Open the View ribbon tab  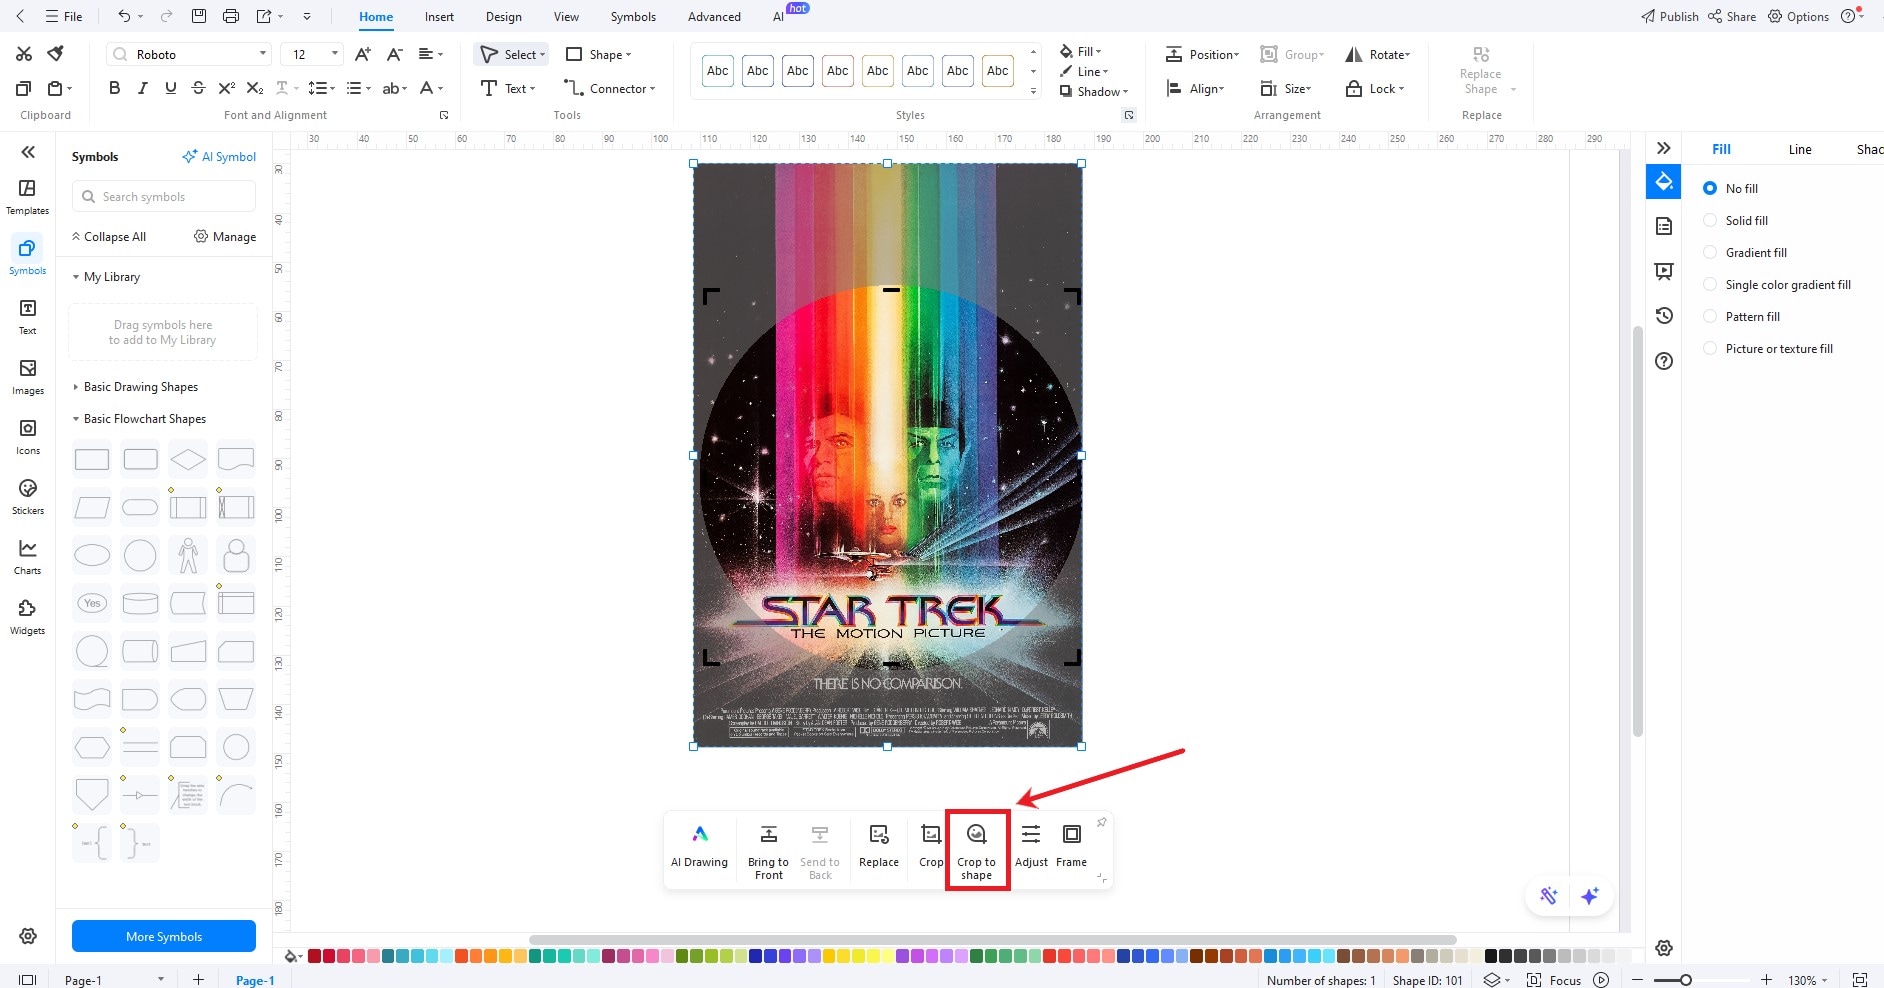point(566,16)
